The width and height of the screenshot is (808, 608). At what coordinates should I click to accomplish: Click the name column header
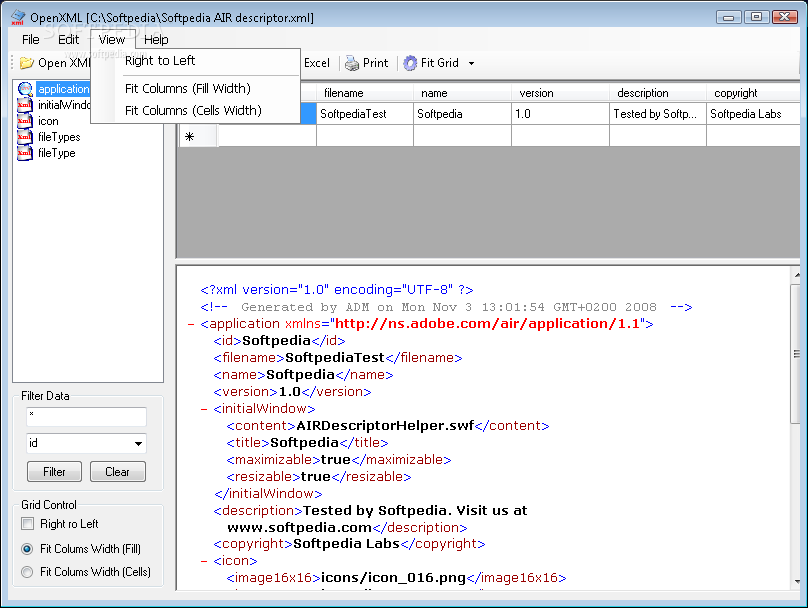(462, 93)
